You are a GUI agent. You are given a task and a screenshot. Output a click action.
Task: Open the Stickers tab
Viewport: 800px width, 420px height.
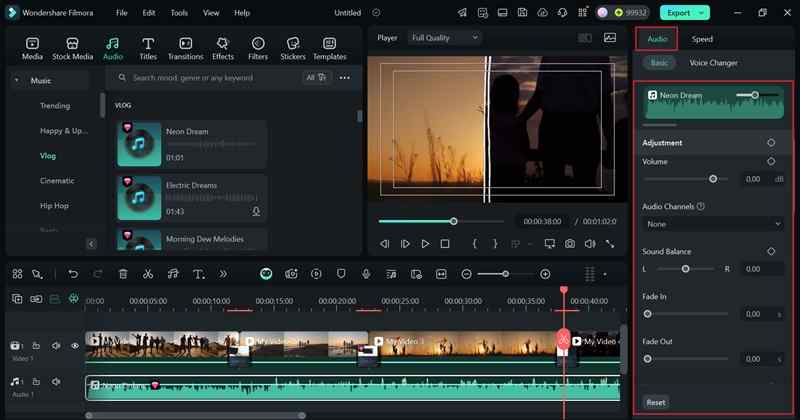pos(293,49)
